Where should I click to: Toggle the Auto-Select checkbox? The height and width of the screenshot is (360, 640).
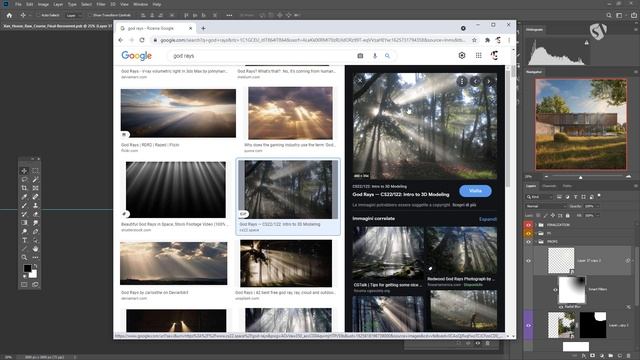click(x=39, y=15)
